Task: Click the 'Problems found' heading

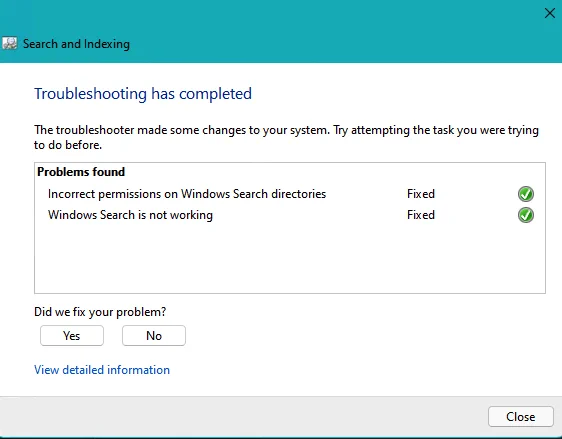Action: point(81,172)
